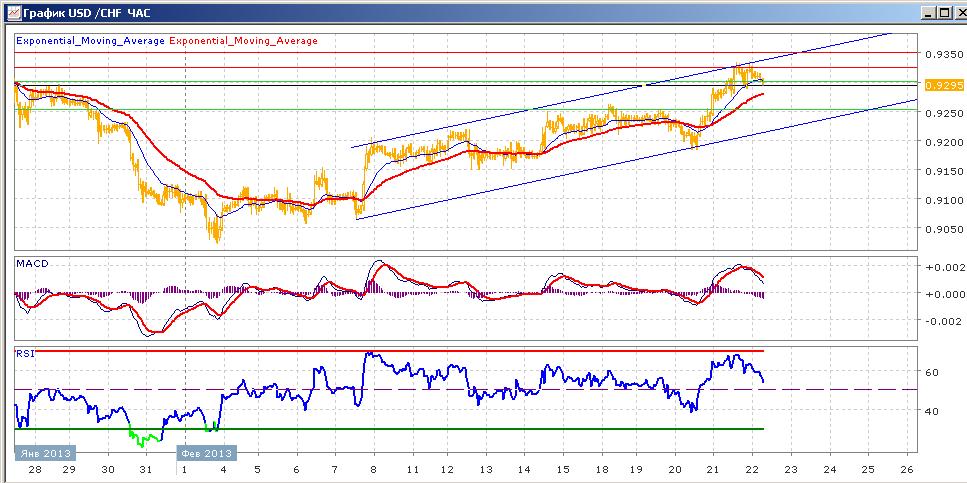Click date 24 on the time axis
Screen dimensions: 967x483
point(829,468)
